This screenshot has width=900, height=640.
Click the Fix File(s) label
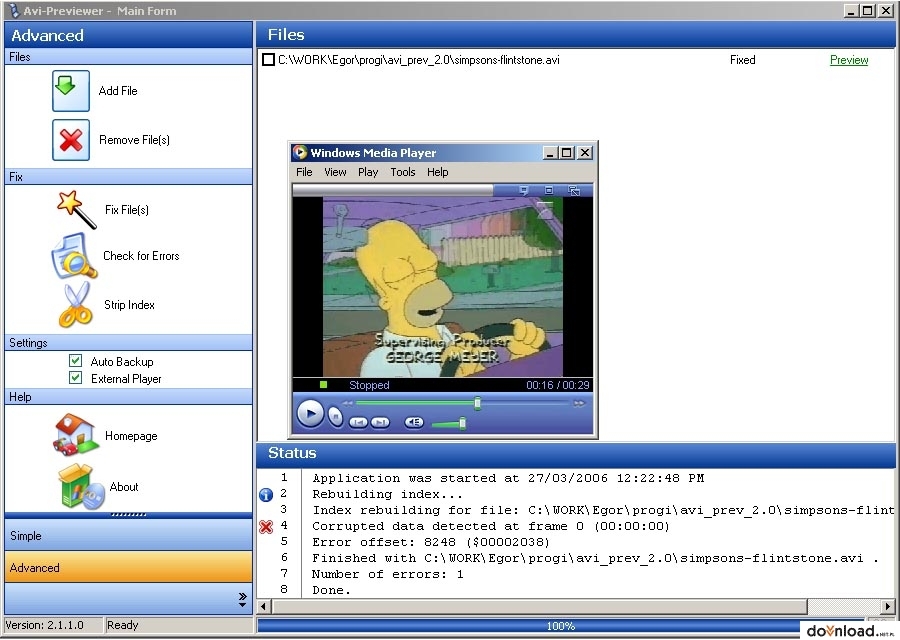coord(127,210)
